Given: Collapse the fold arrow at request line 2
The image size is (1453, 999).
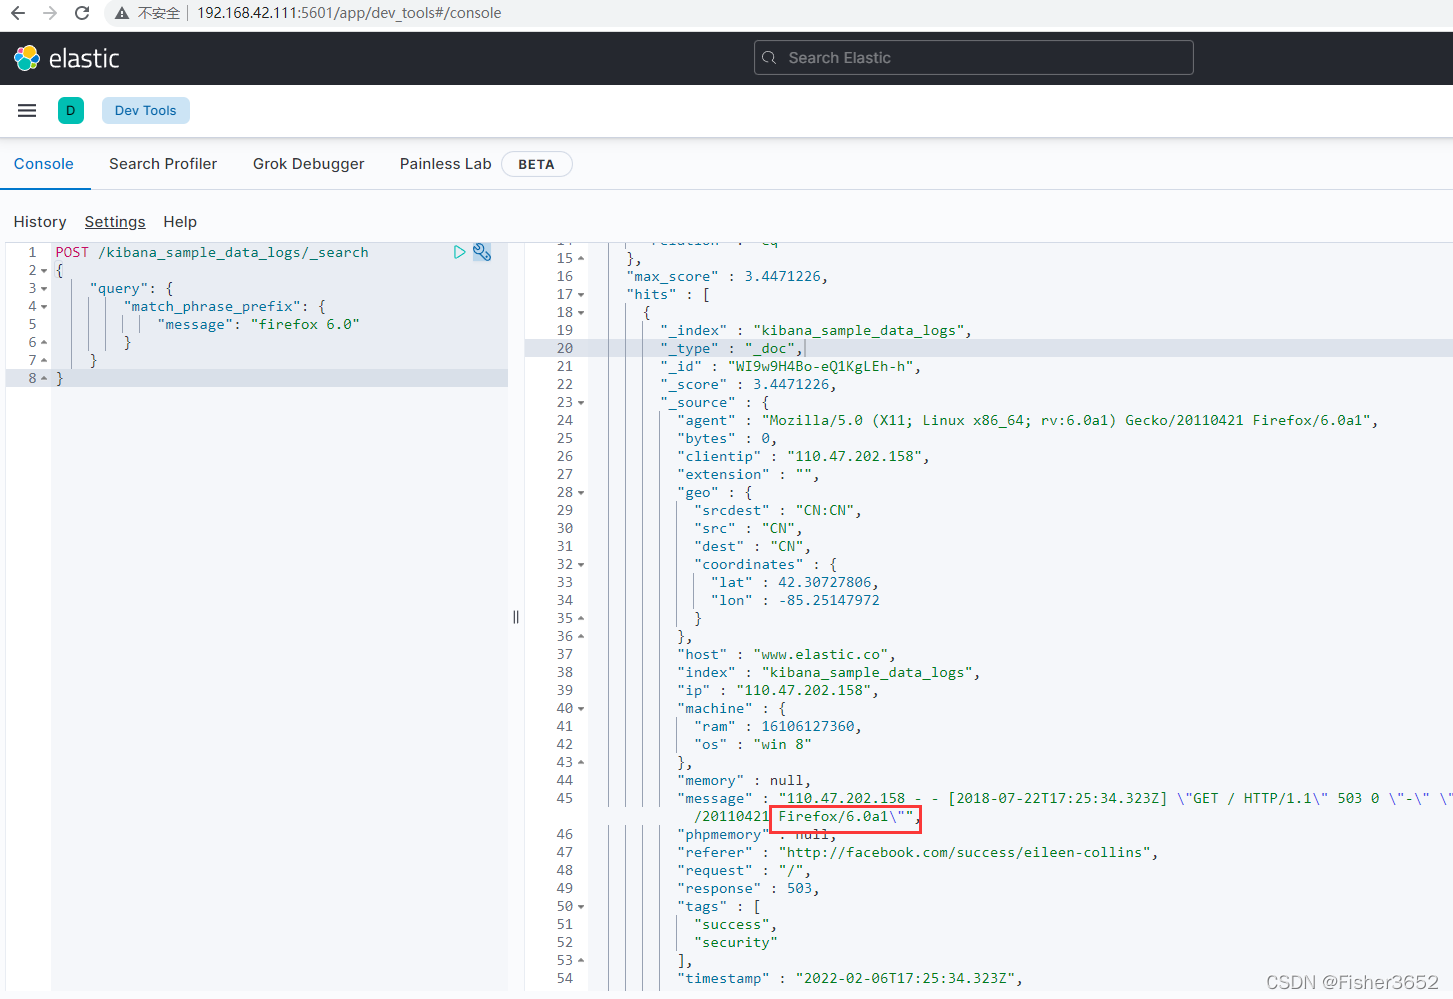Looking at the screenshot, I should click(44, 271).
